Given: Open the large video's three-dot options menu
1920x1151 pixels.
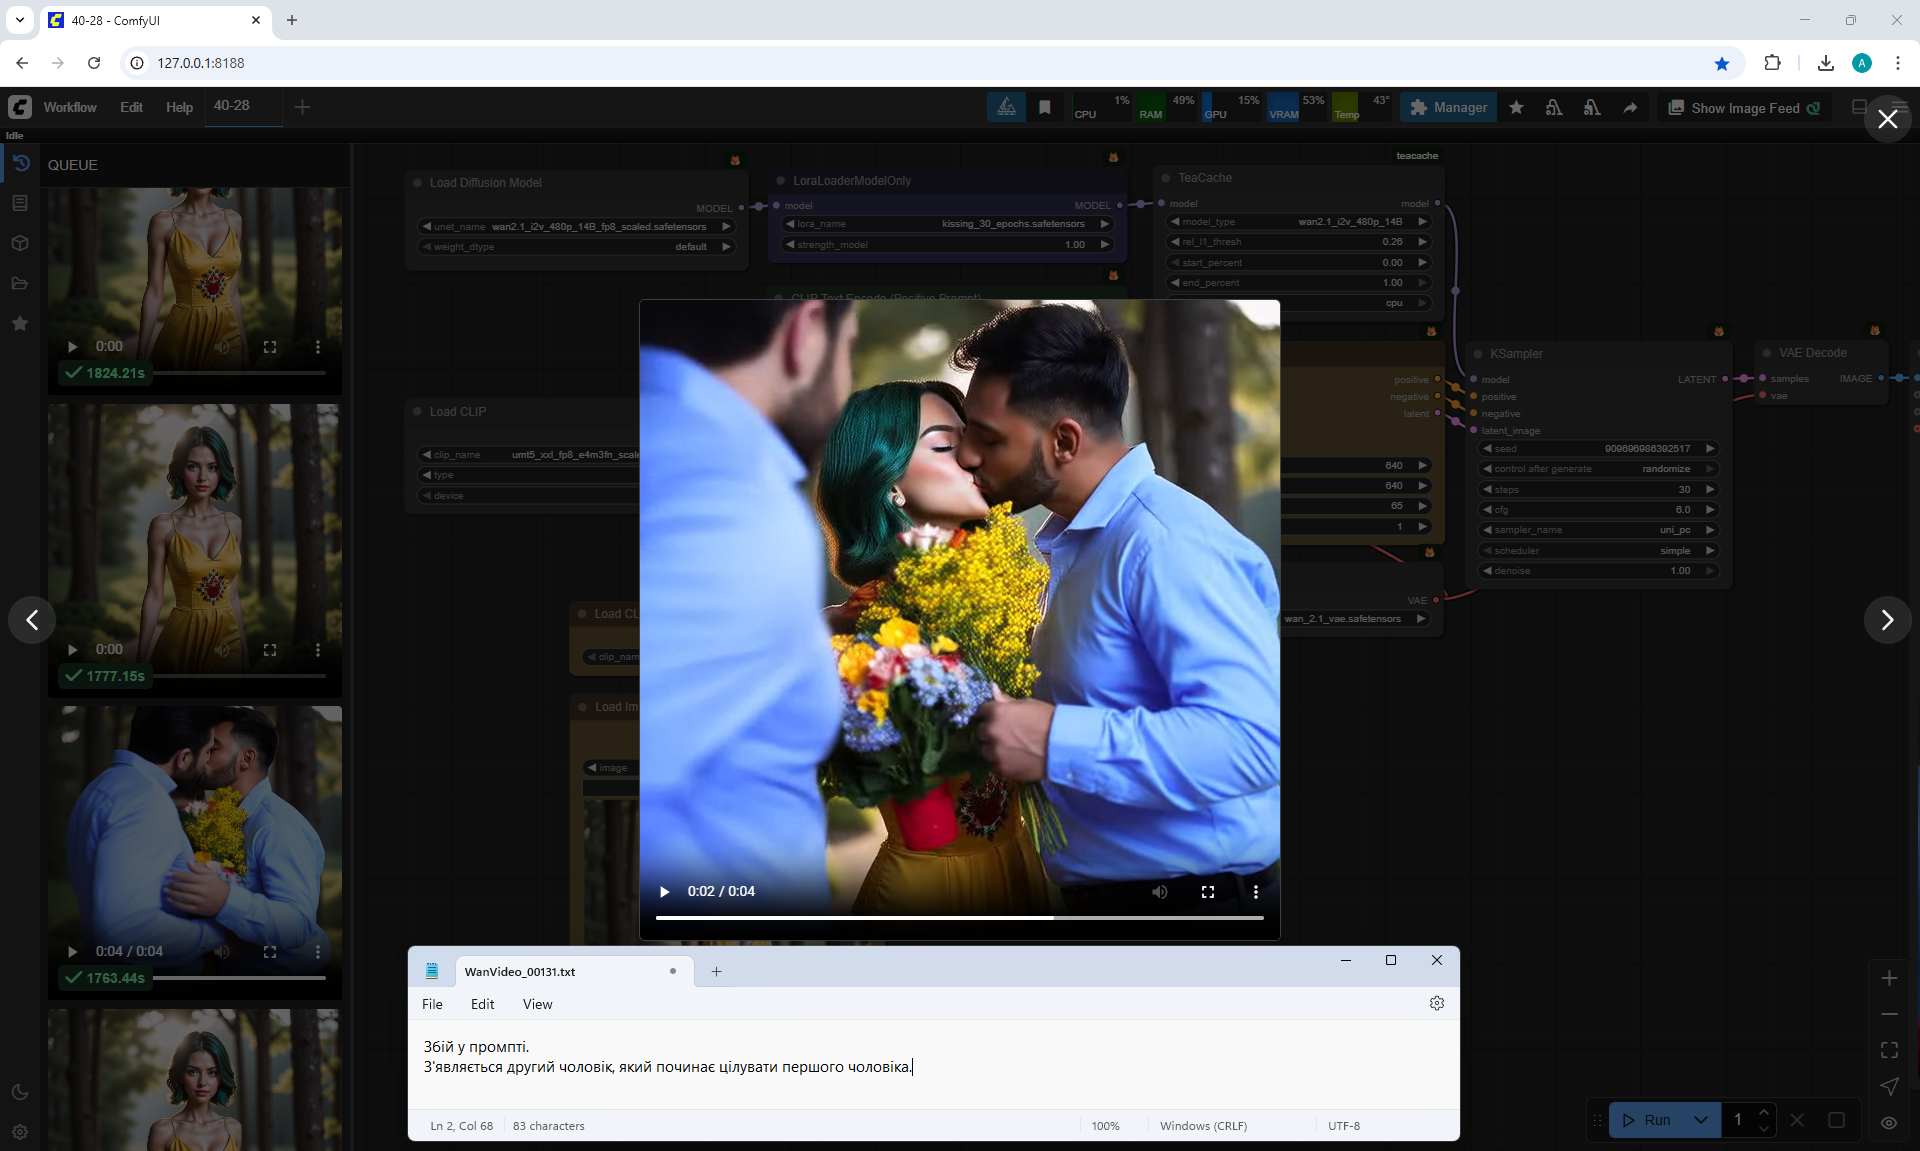Looking at the screenshot, I should 1255,892.
